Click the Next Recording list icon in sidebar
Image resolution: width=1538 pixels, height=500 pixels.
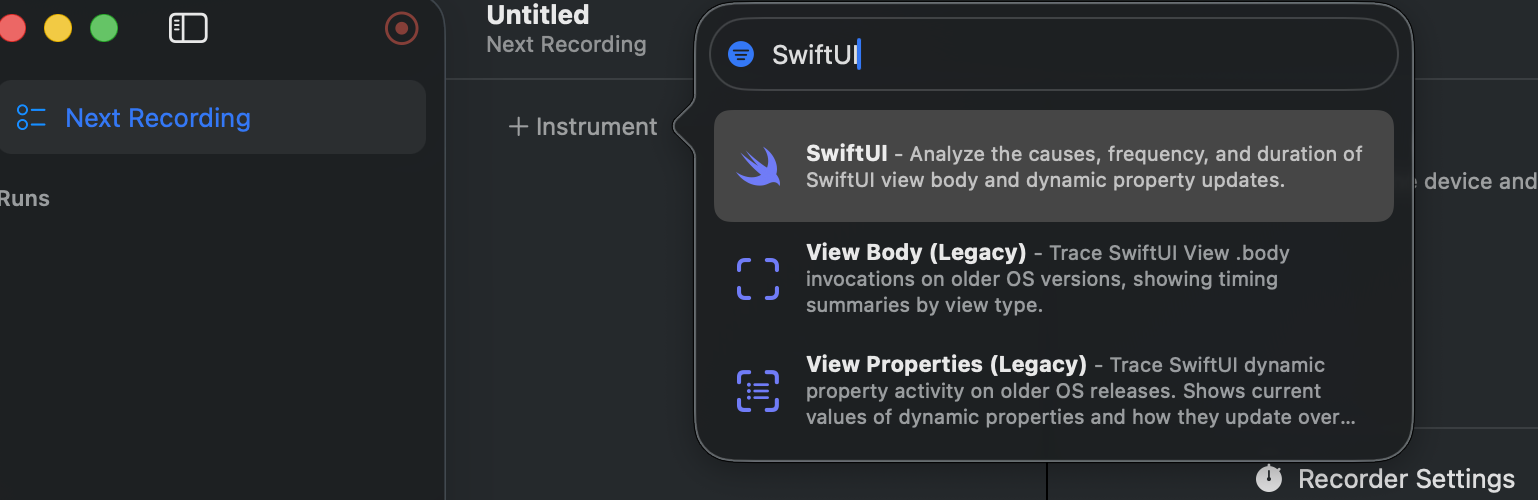(31, 118)
